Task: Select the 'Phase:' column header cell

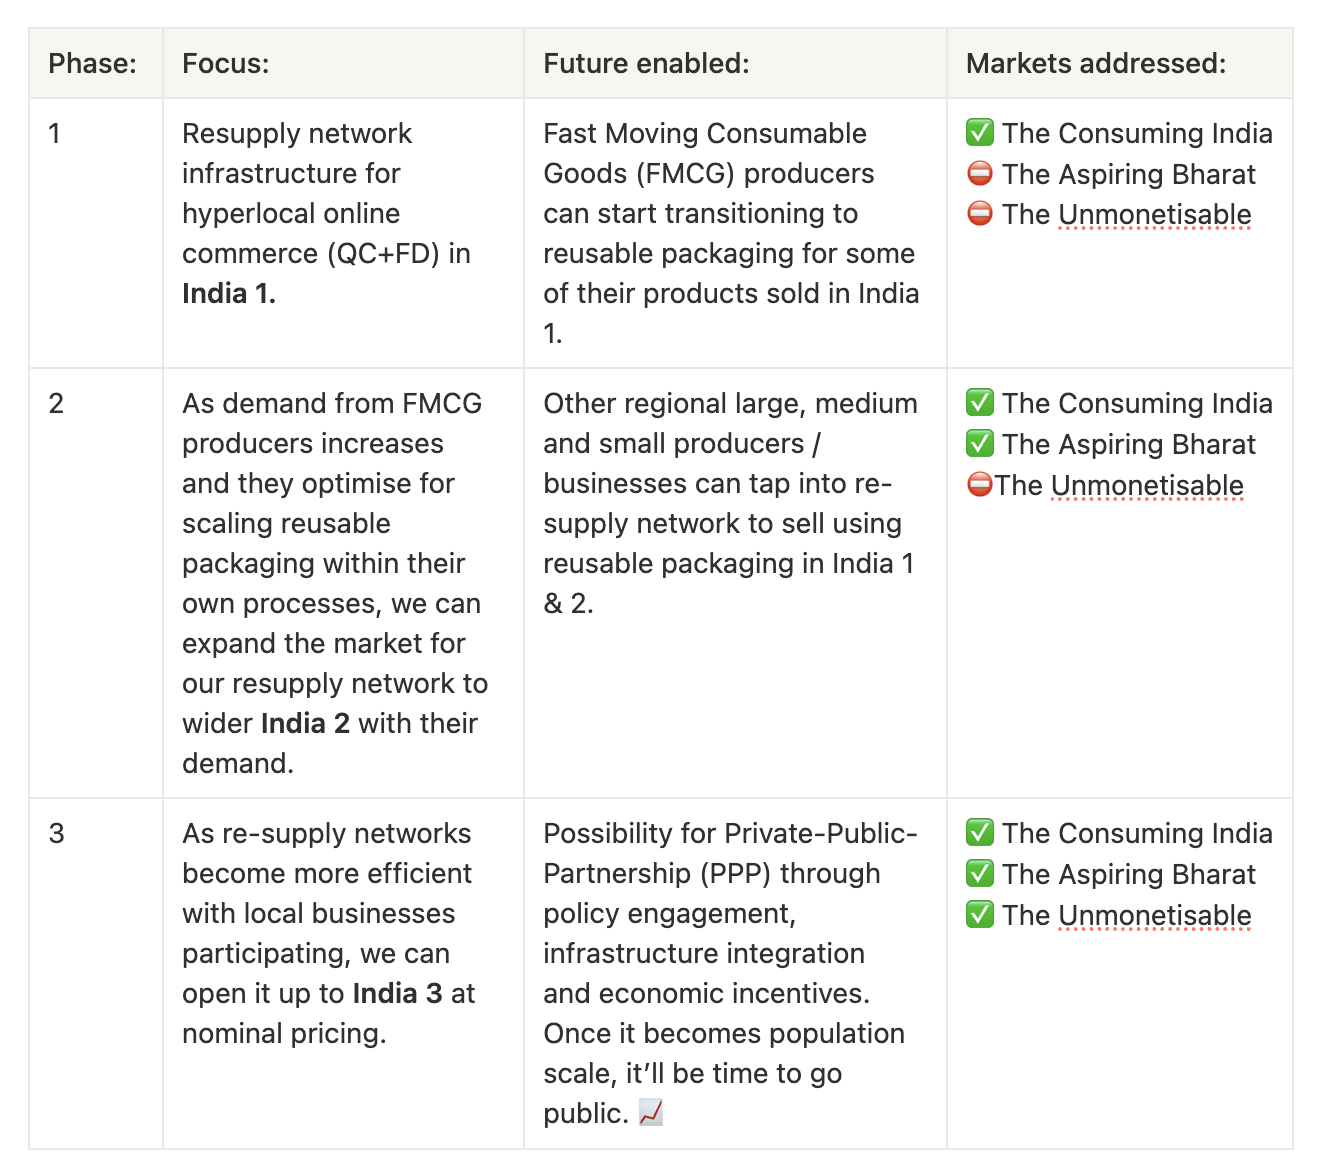Action: pos(96,63)
